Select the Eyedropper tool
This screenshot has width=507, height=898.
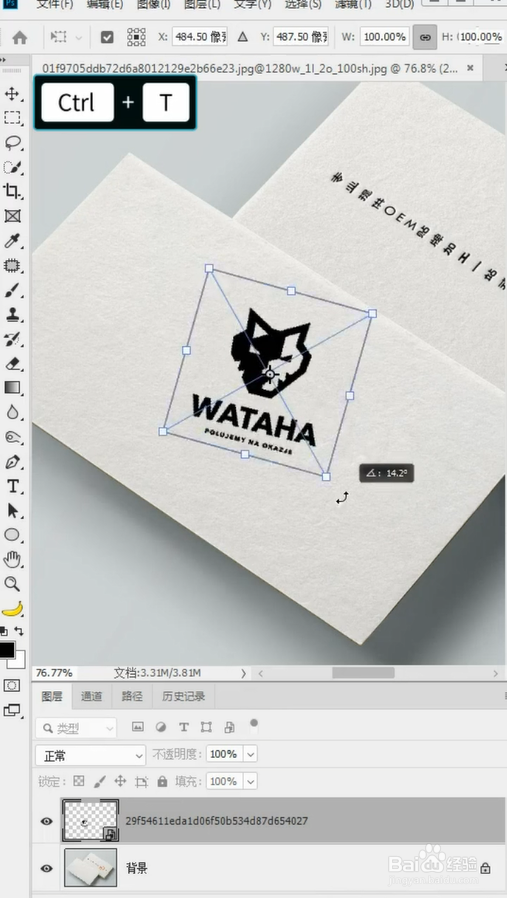[x=12, y=241]
